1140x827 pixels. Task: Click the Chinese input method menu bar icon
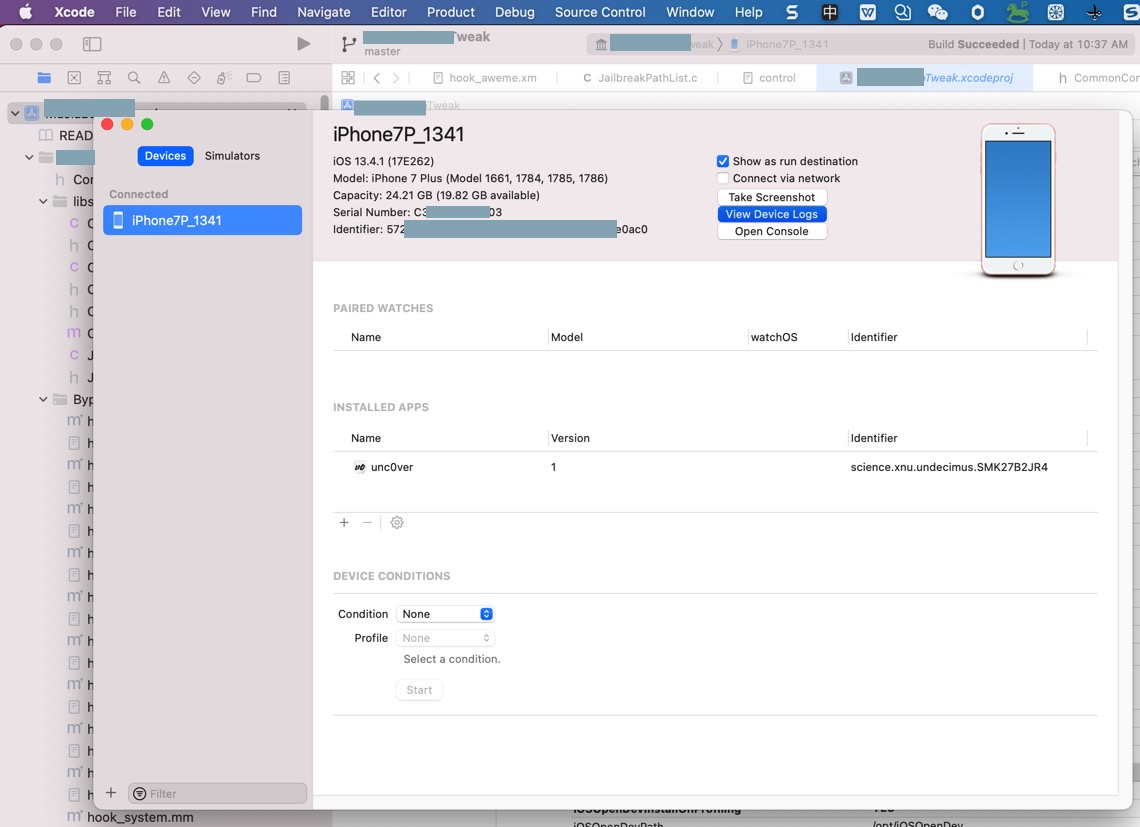(x=830, y=12)
